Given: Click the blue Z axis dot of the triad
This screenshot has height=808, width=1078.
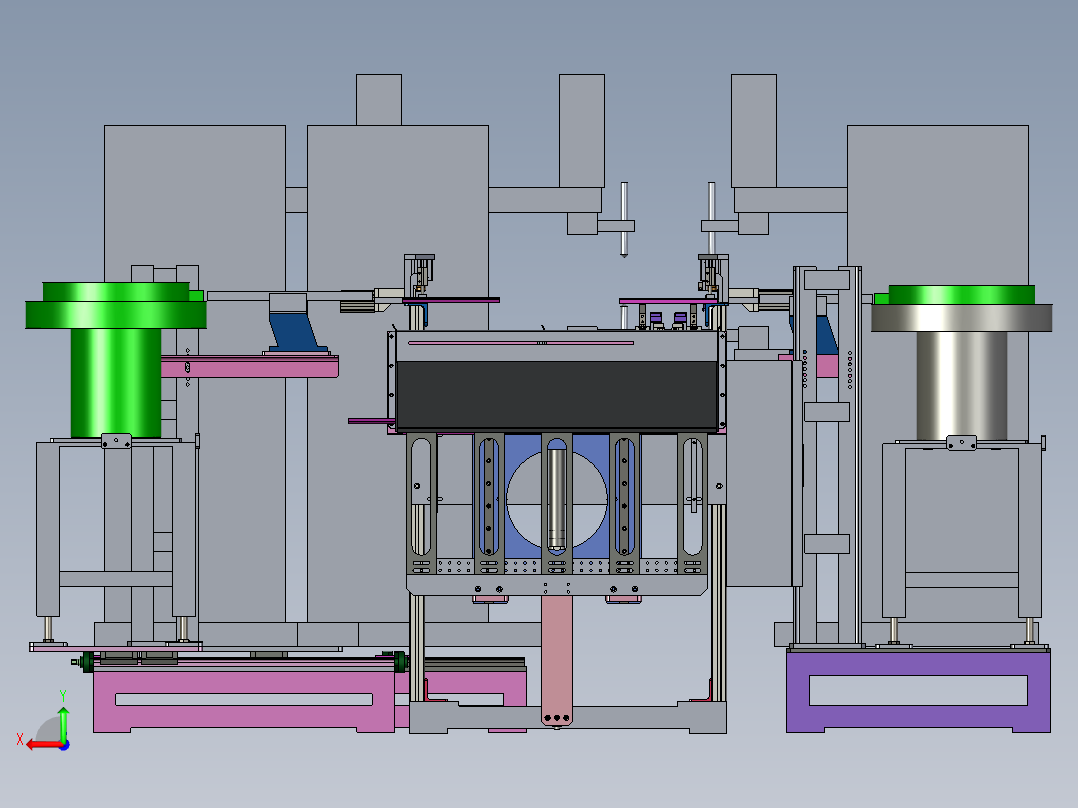Looking at the screenshot, I should (65, 745).
